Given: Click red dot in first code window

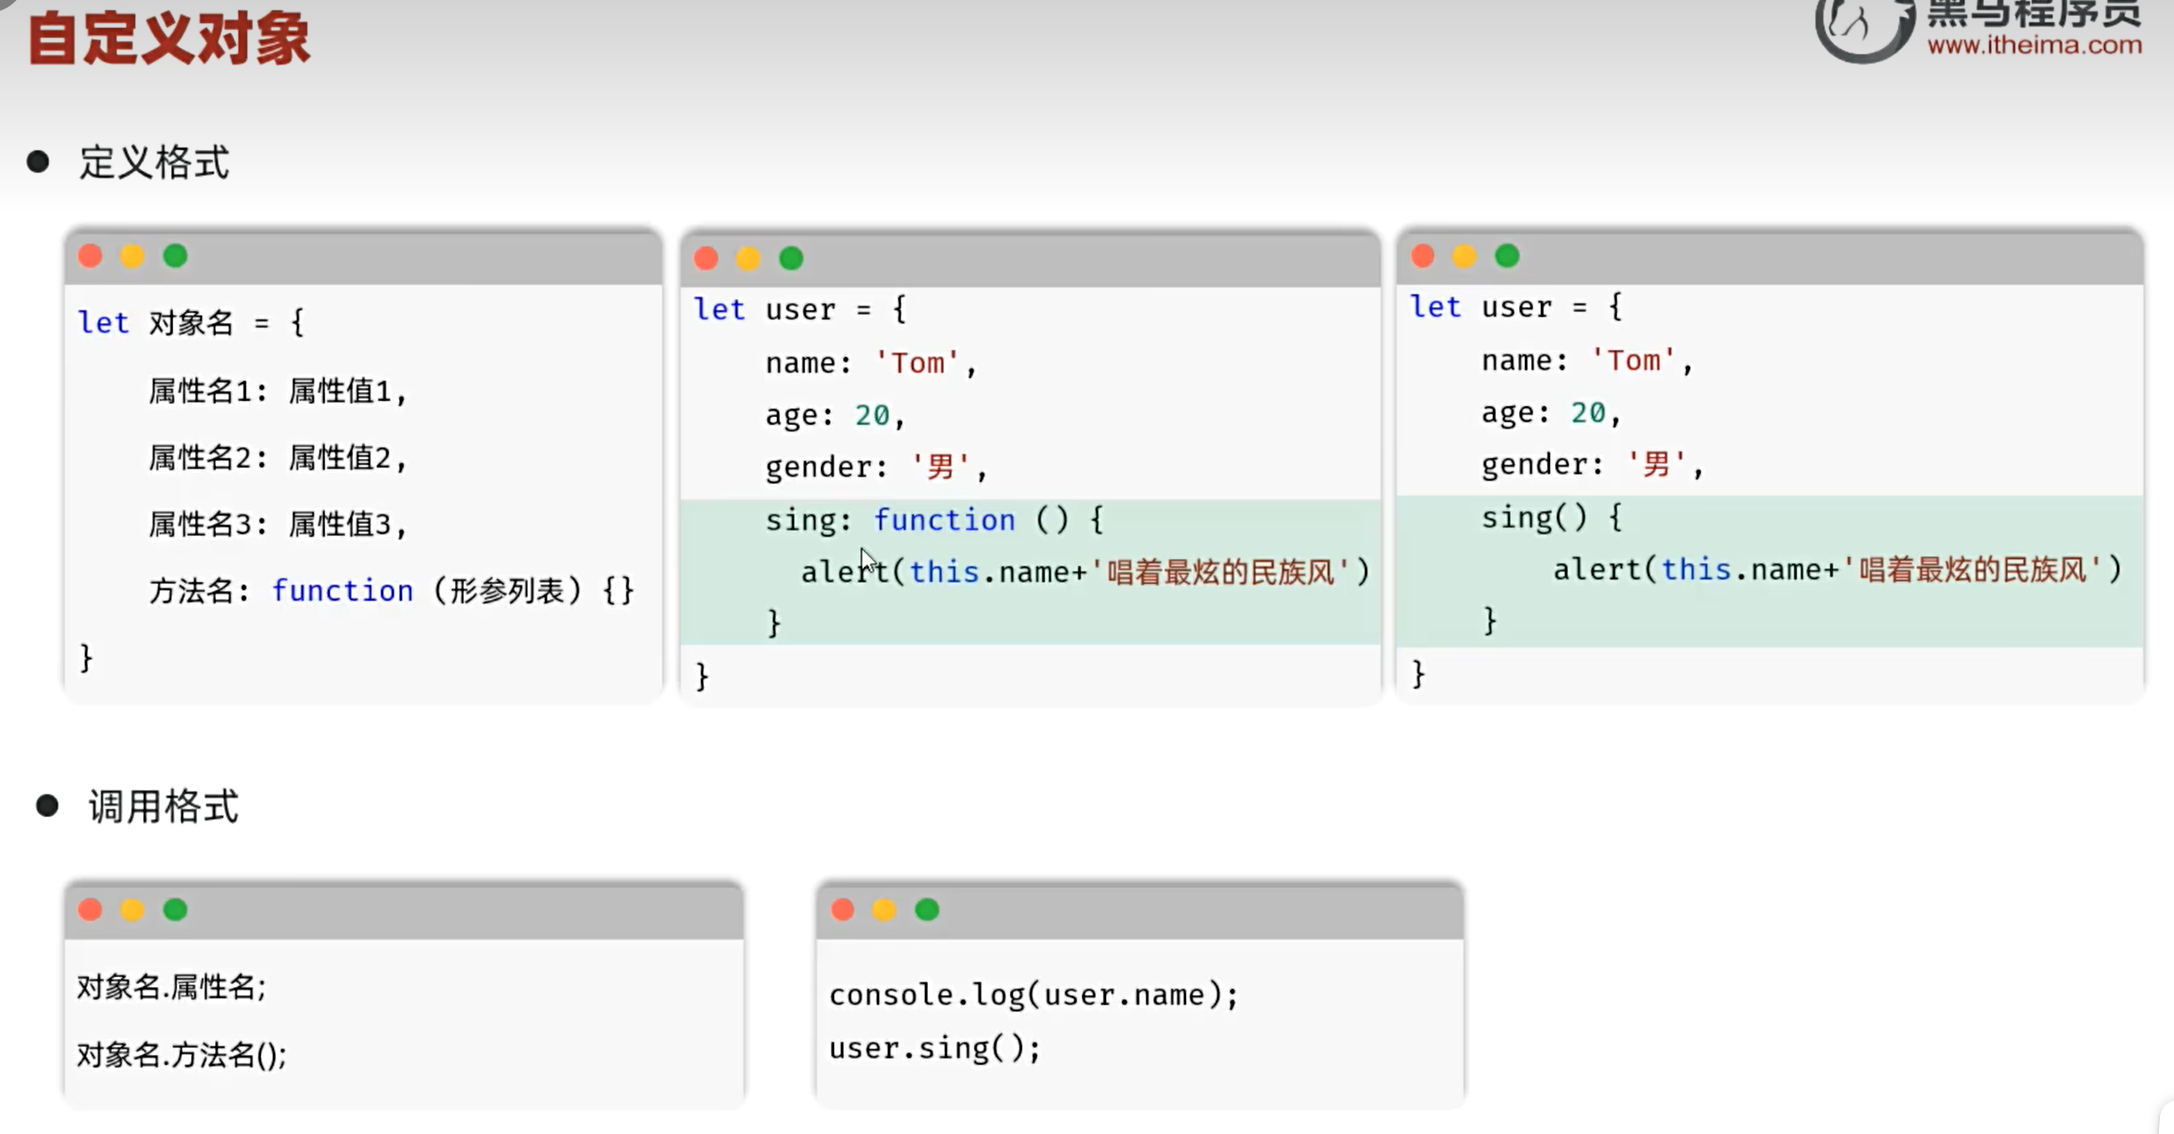Looking at the screenshot, I should pyautogui.click(x=90, y=256).
